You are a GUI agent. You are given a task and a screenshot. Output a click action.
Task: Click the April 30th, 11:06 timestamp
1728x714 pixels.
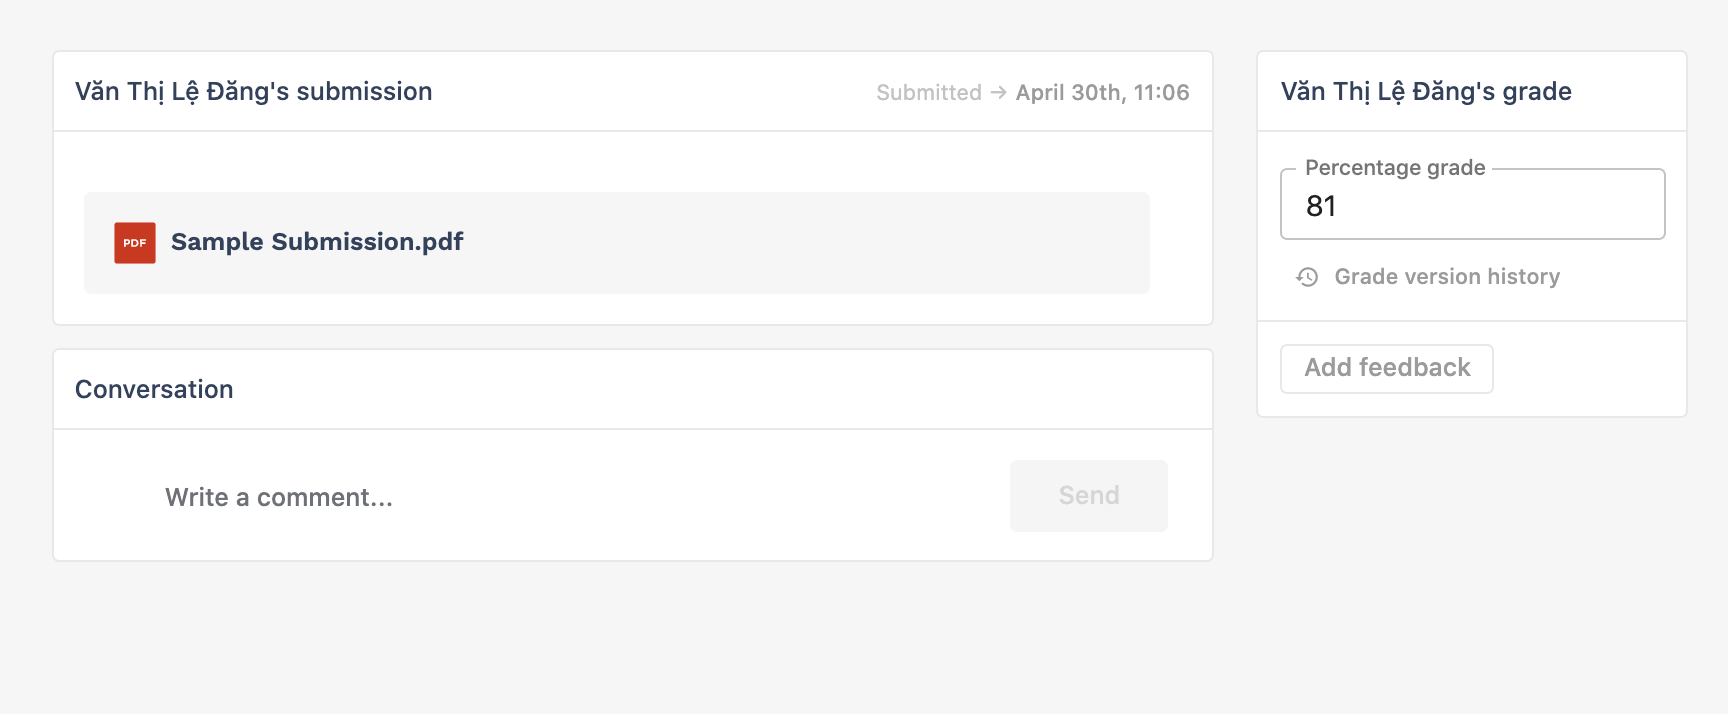tap(1102, 92)
